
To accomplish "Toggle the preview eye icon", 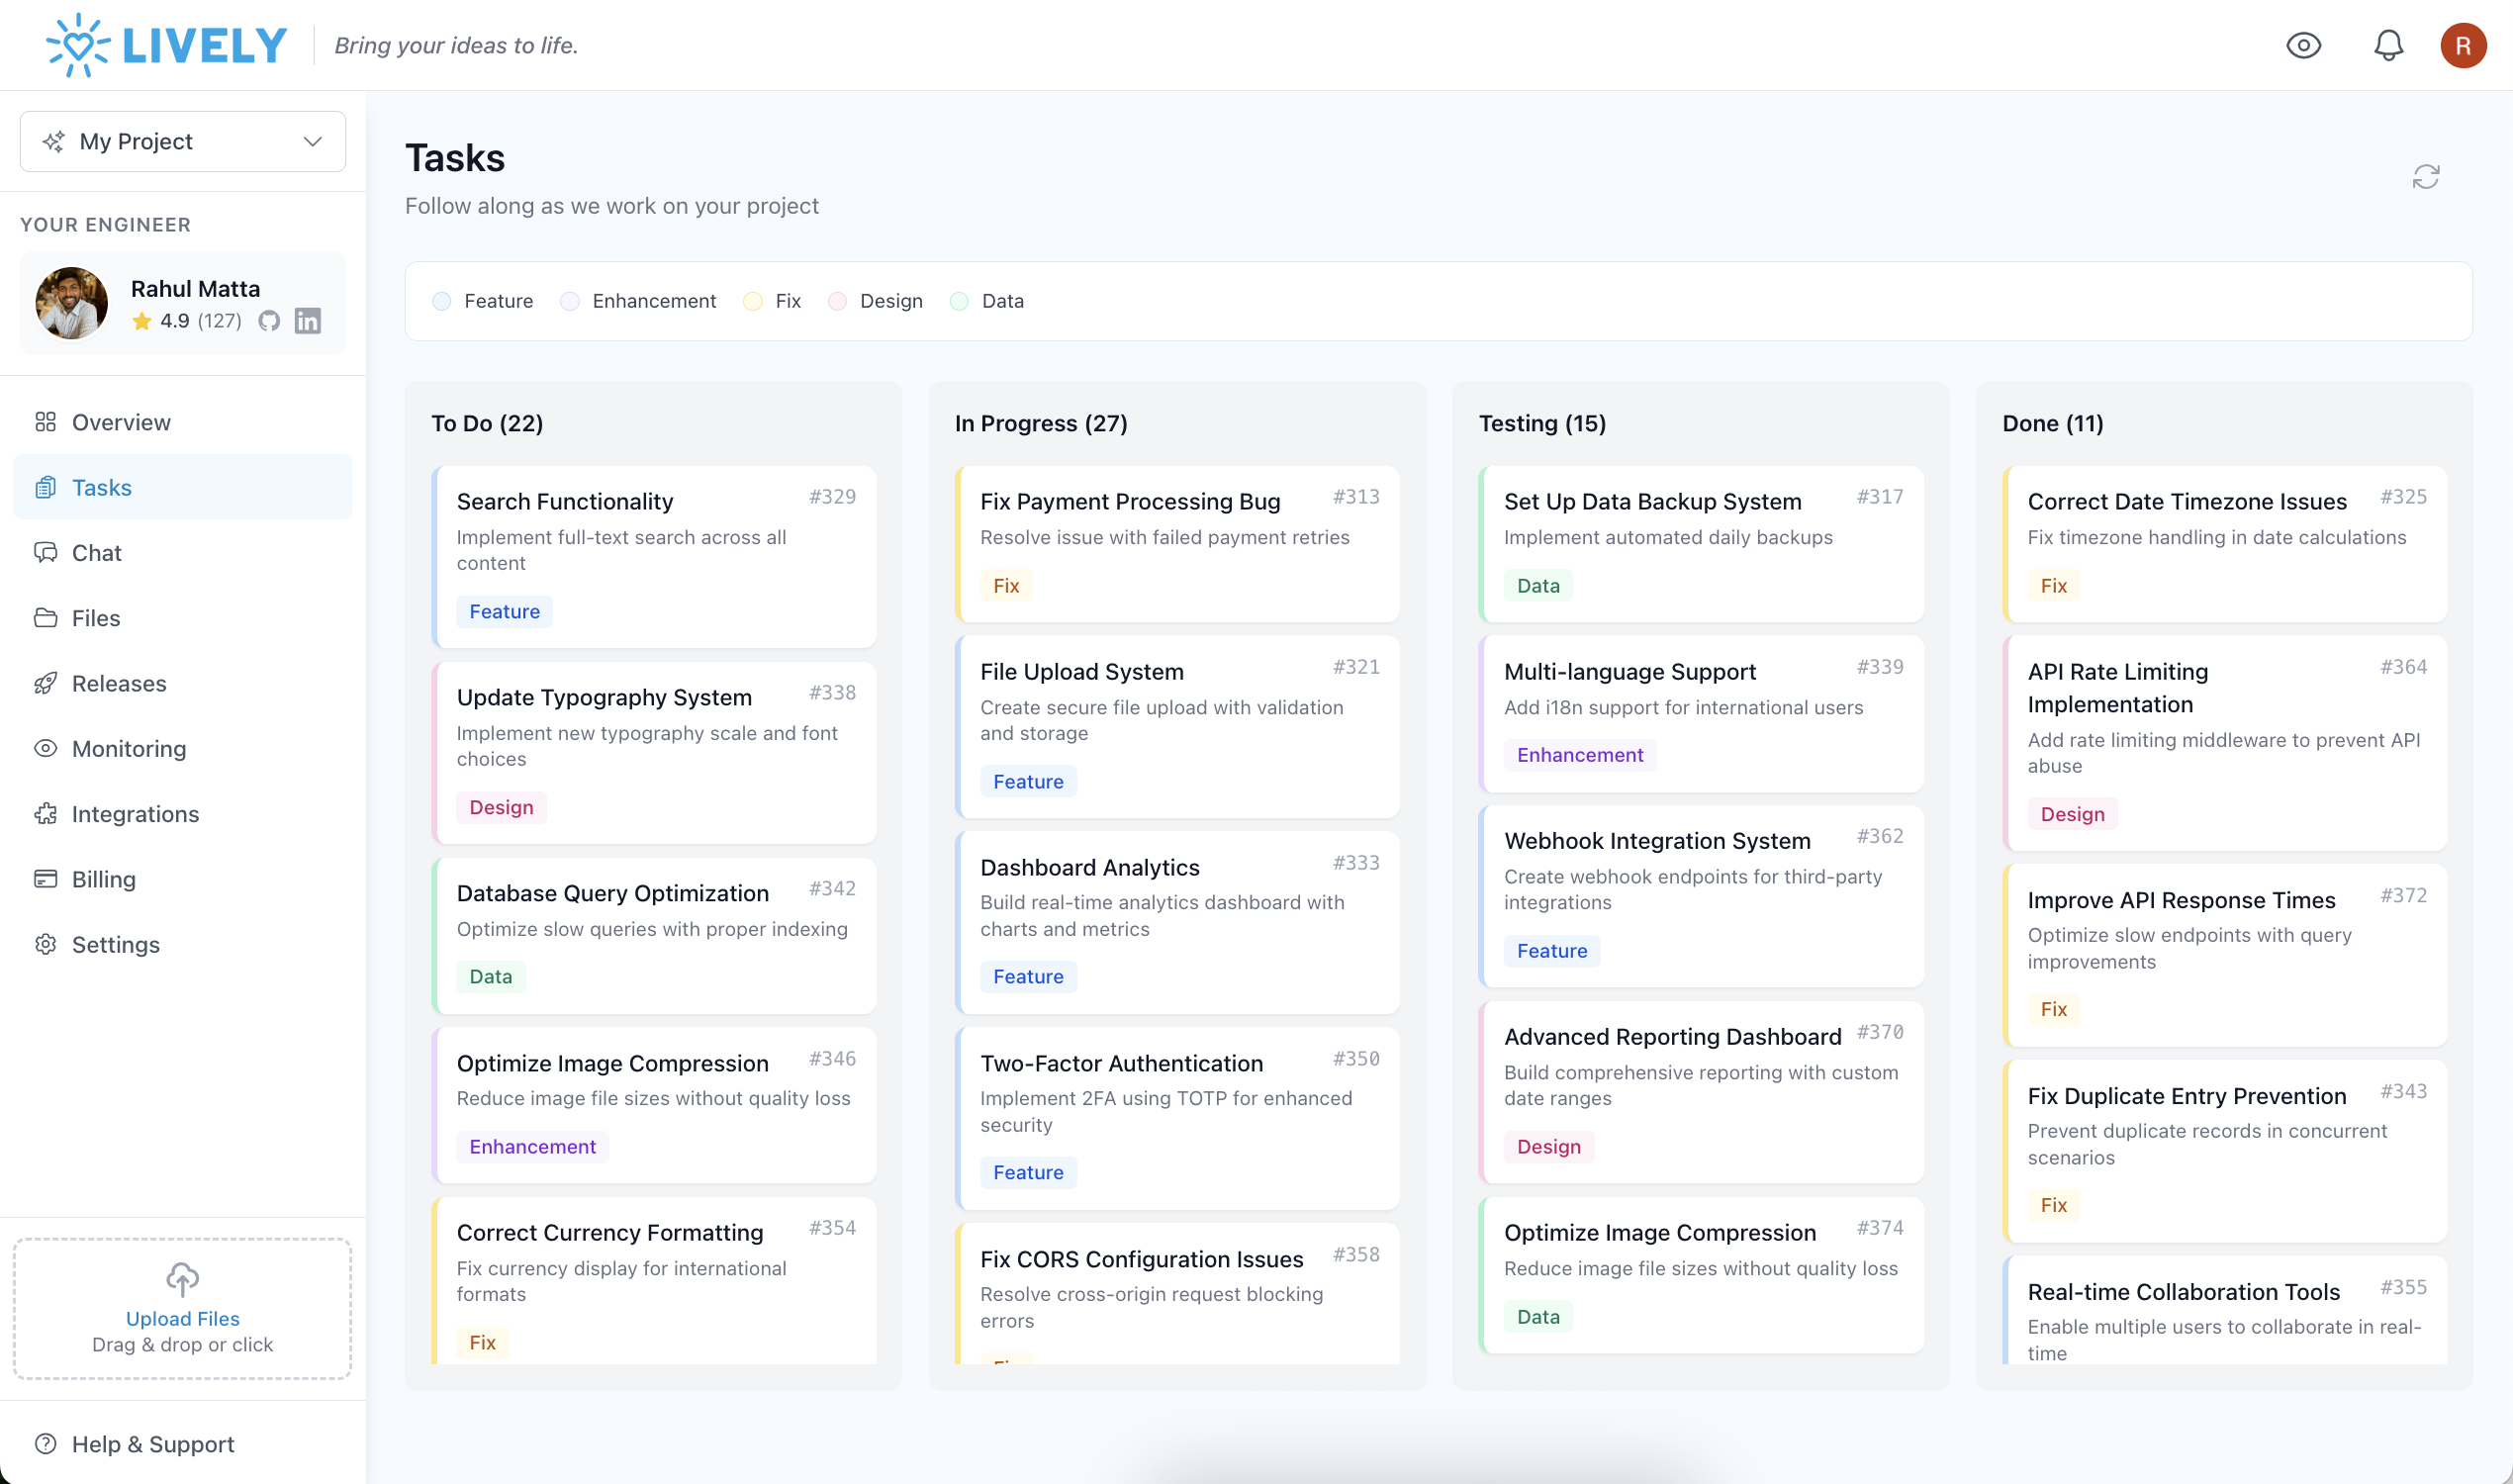I will click(x=2304, y=45).
